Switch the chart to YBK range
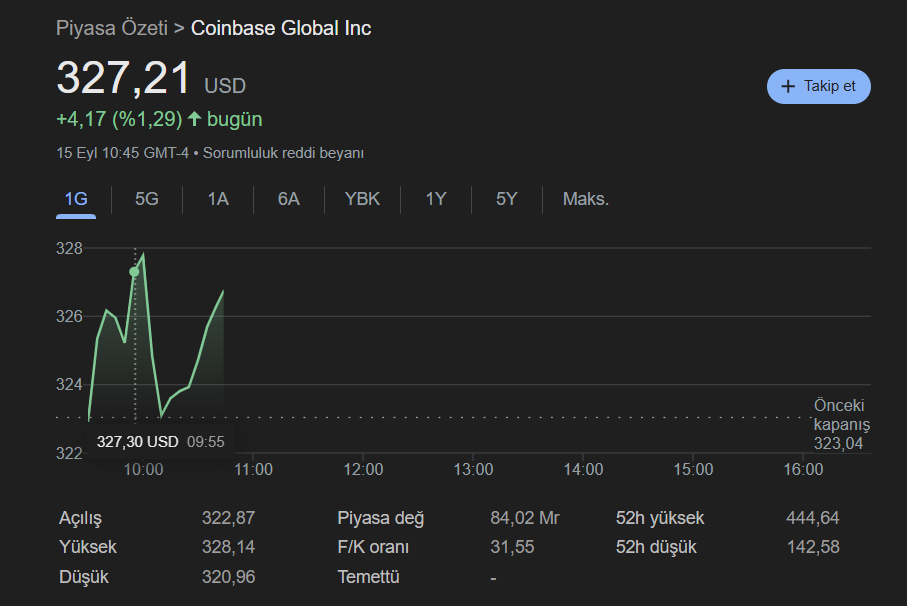The height and width of the screenshot is (606, 907). (362, 199)
